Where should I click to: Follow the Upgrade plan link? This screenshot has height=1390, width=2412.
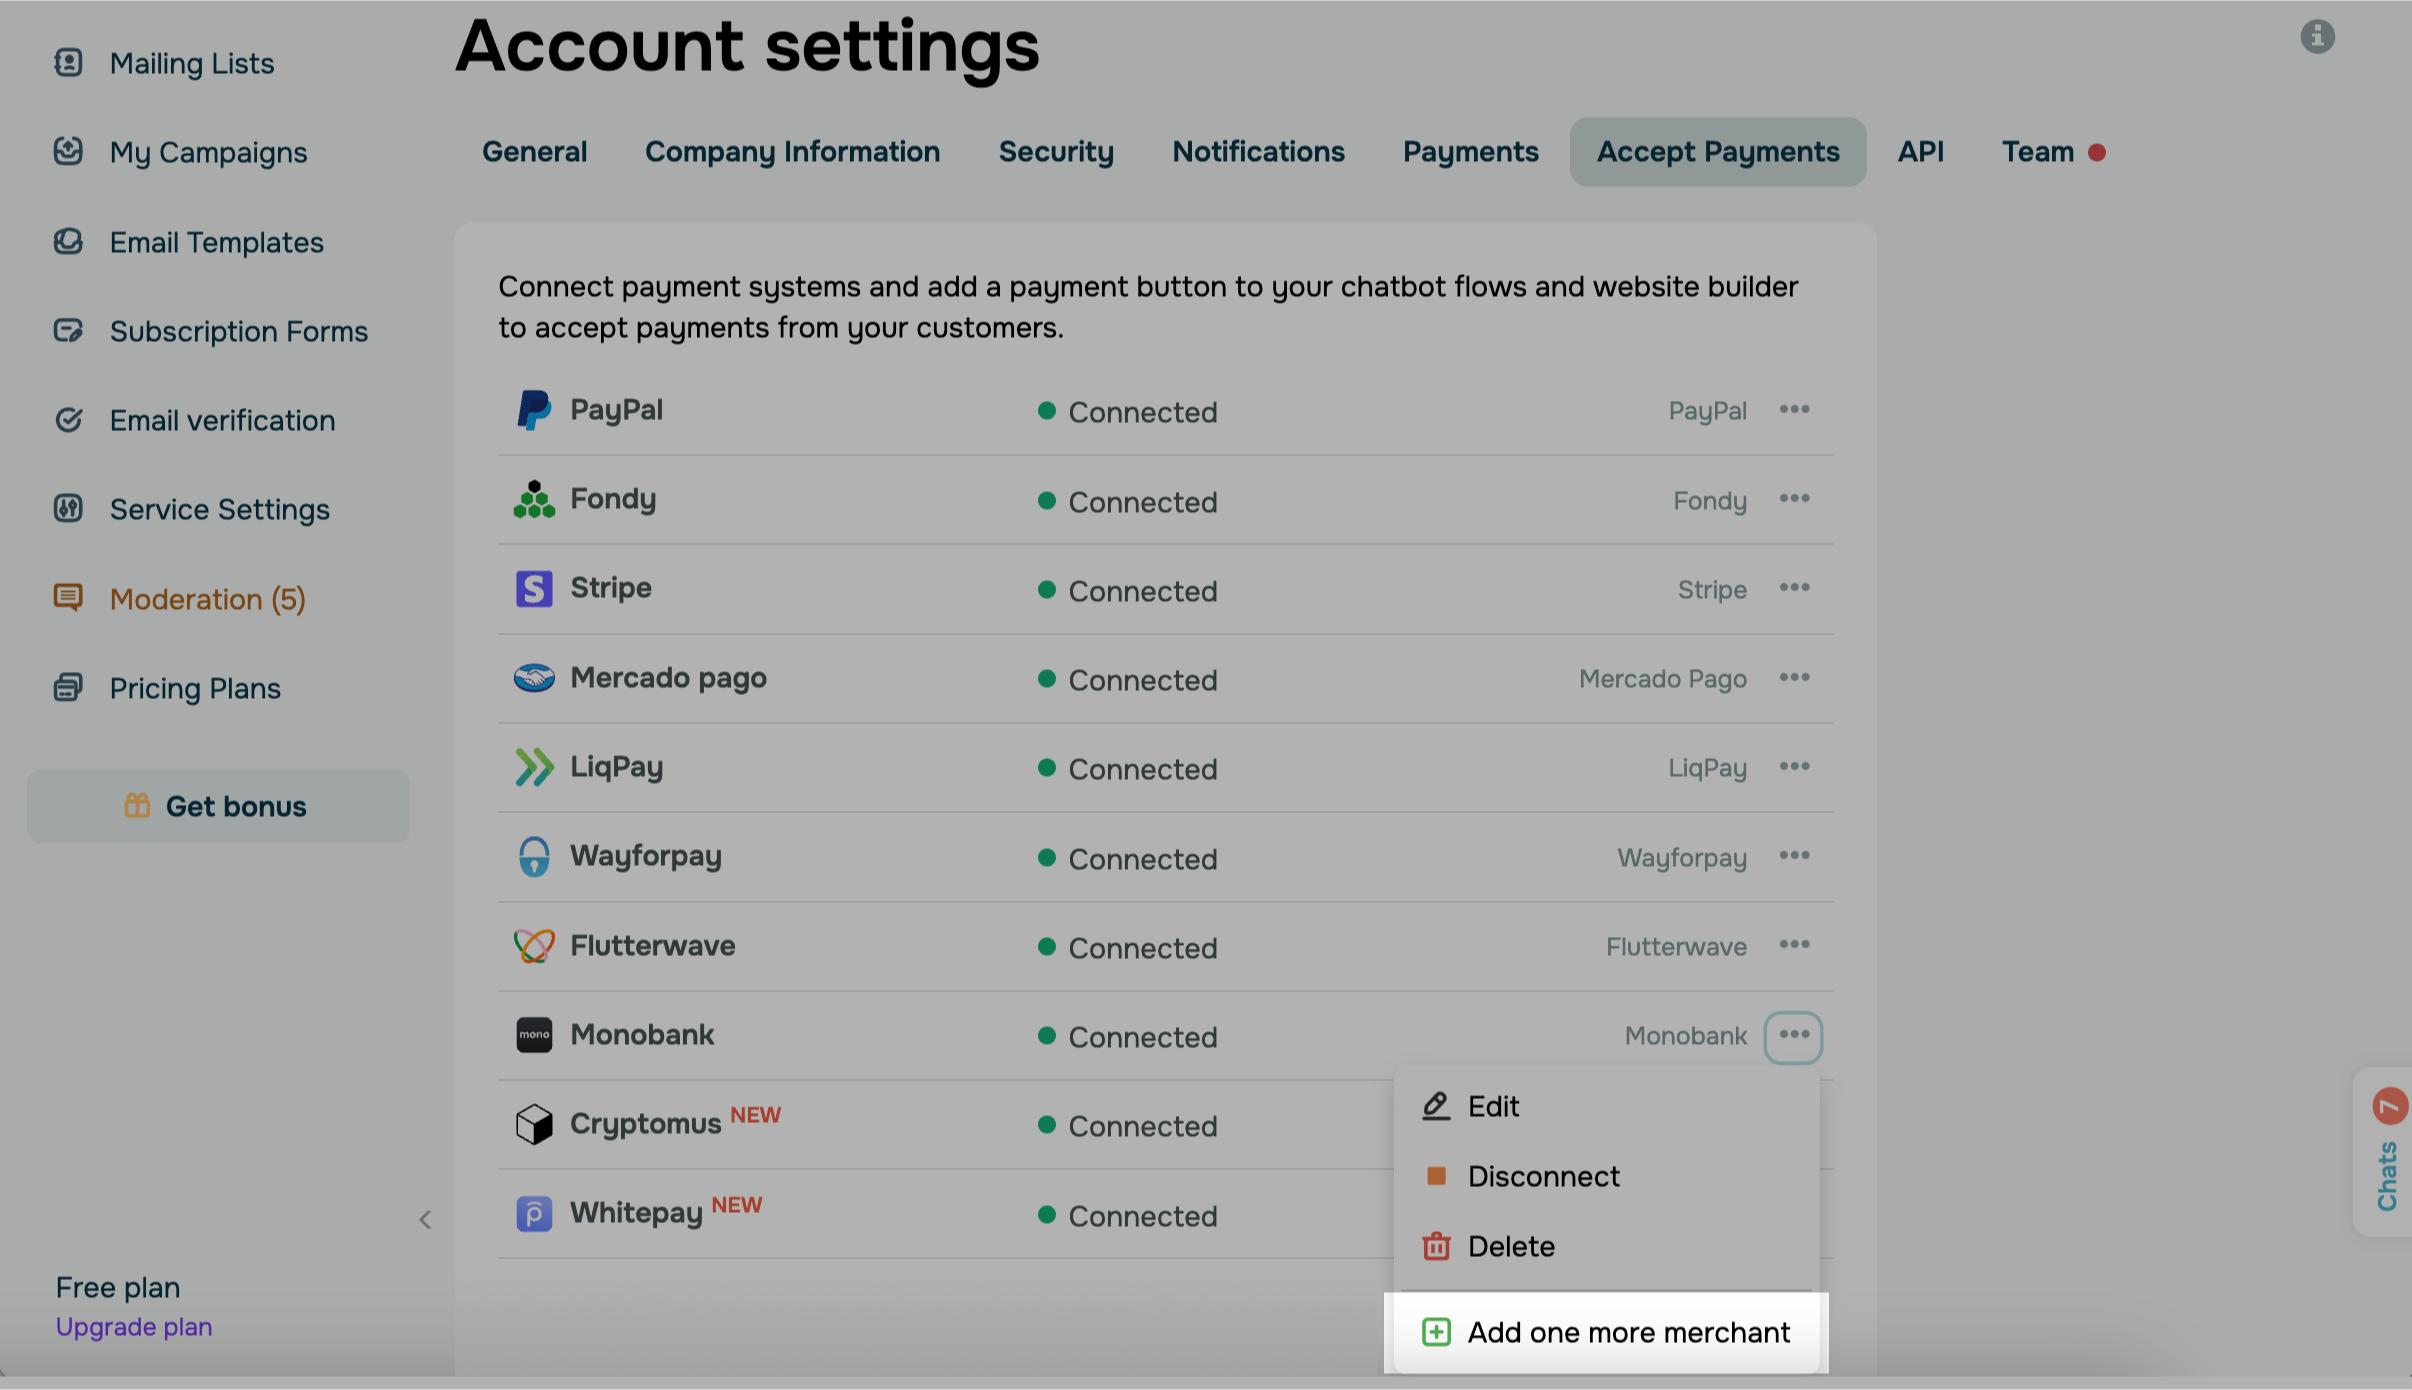(134, 1327)
